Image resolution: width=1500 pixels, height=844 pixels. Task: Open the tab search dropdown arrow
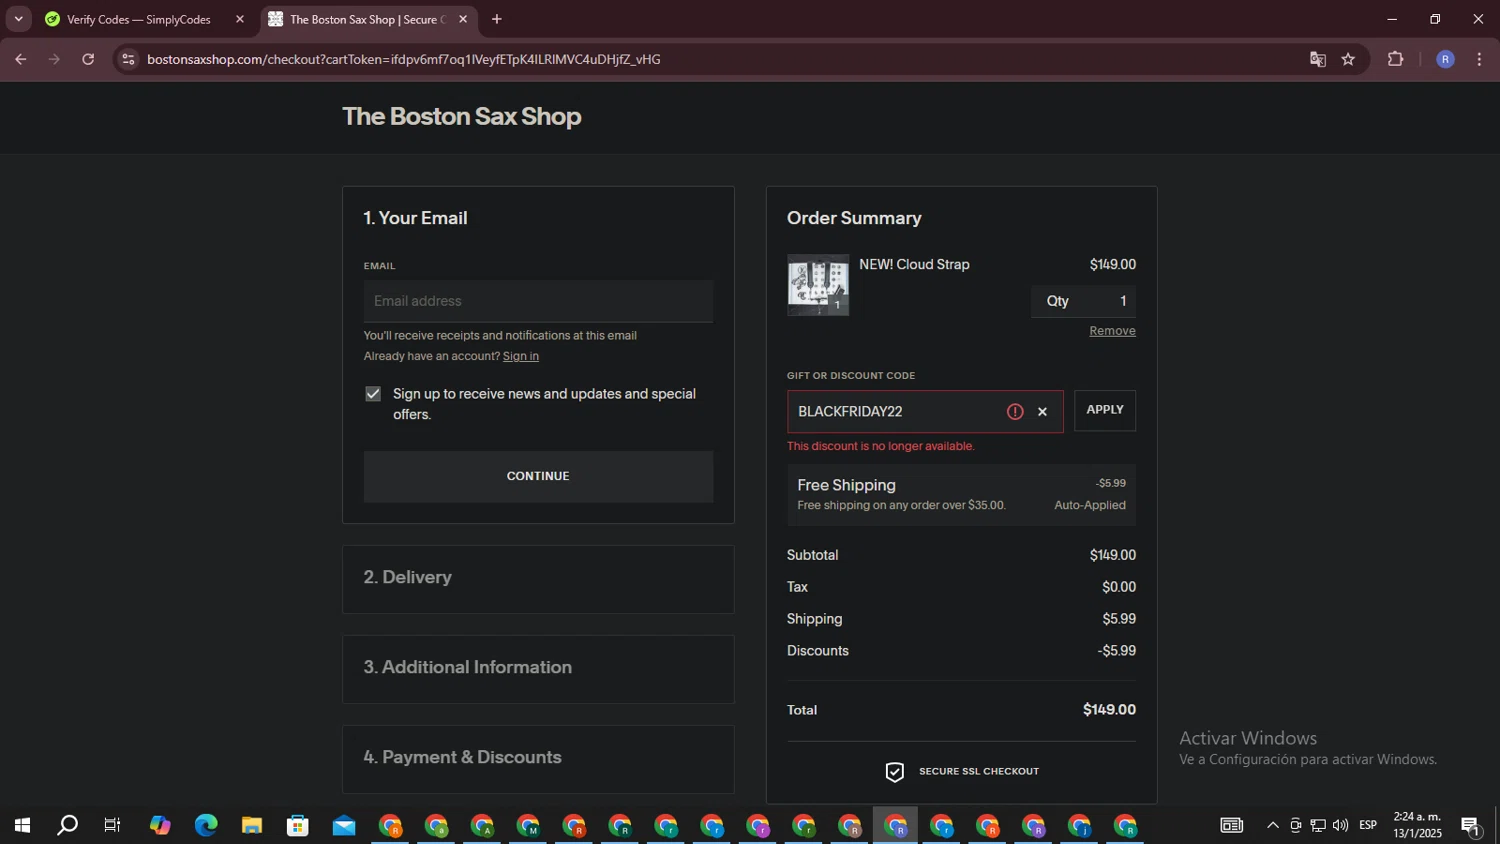pyautogui.click(x=18, y=19)
